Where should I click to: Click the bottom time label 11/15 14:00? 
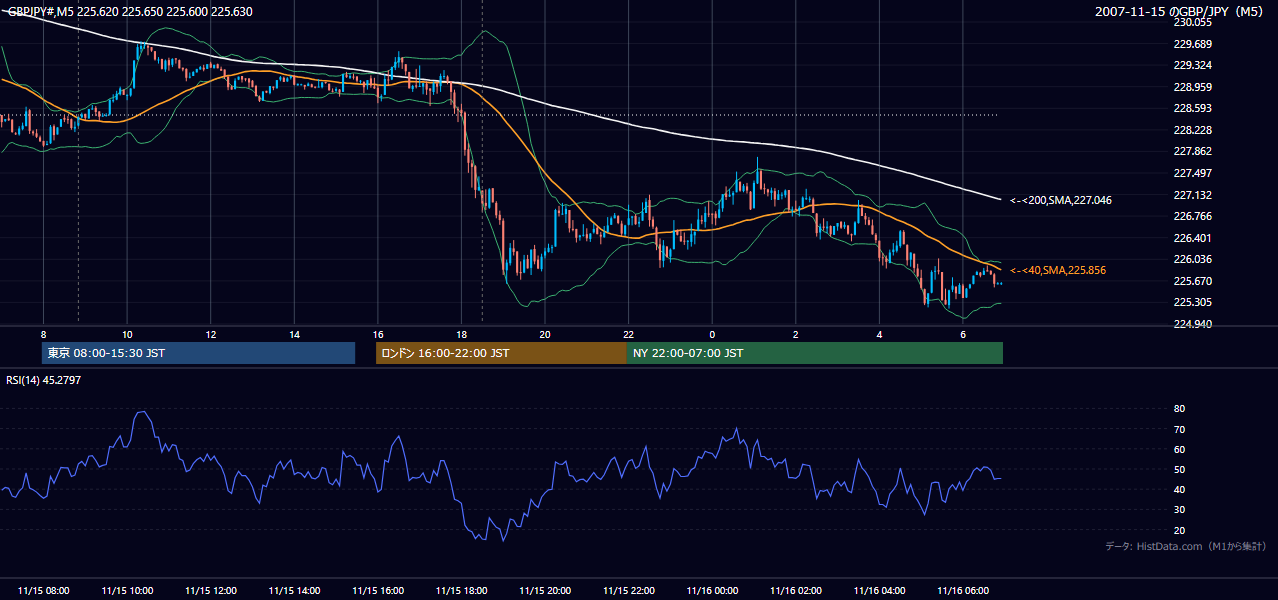click(295, 591)
